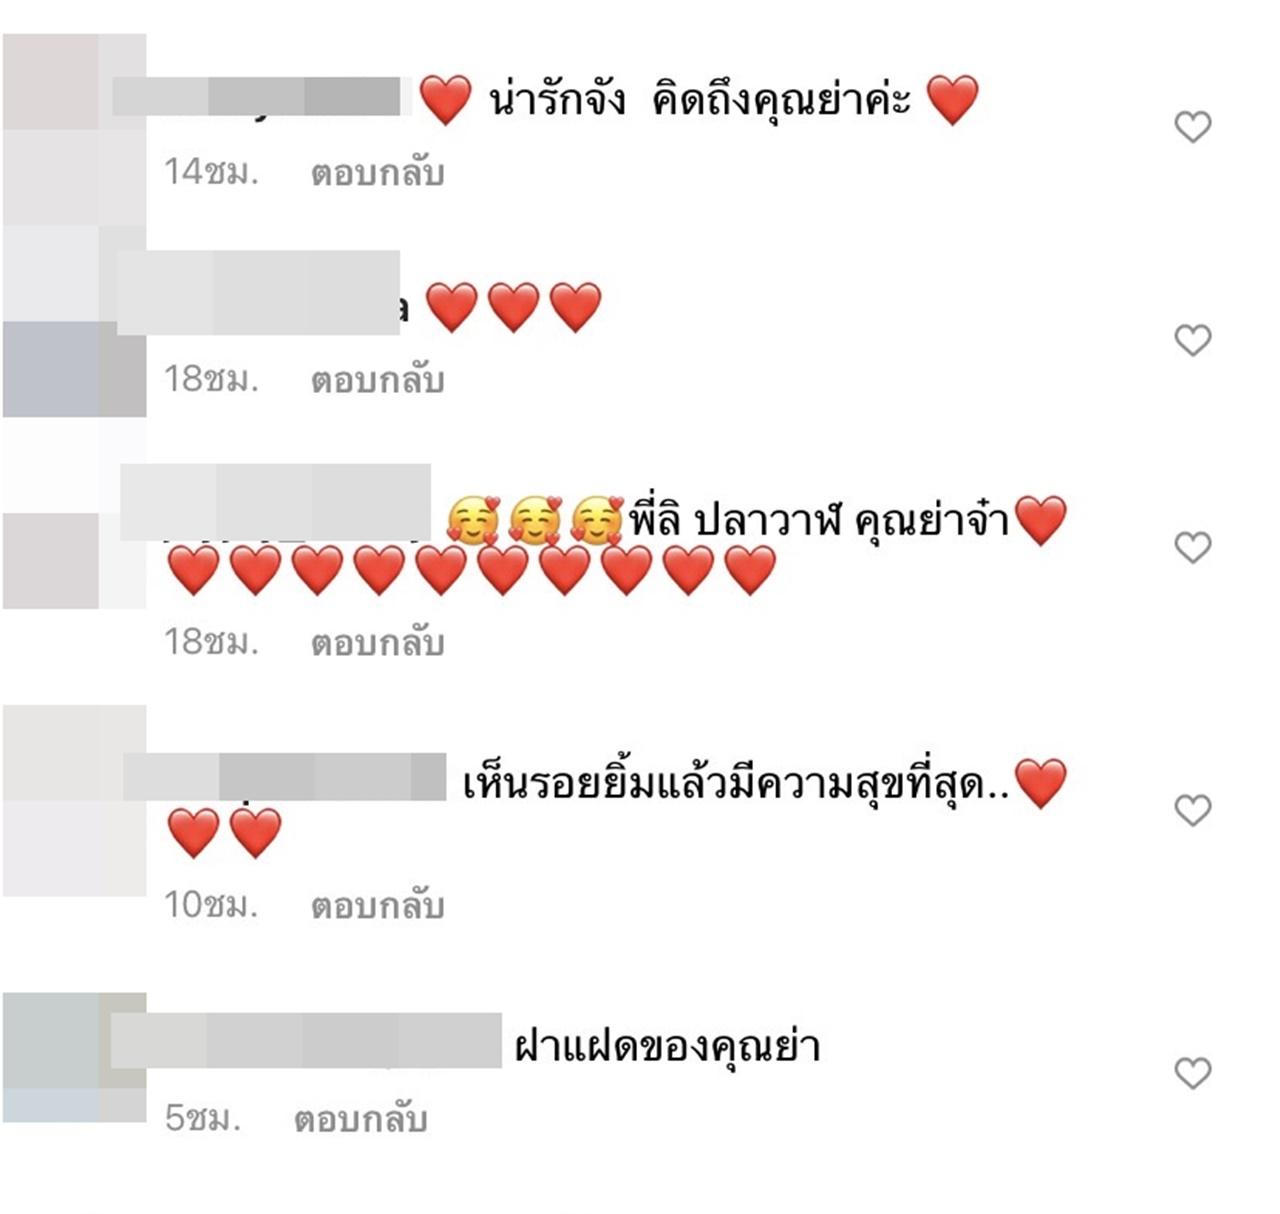Screen dimensions: 1280x1214
Task: Open blurred username before smiling-hearts emojis
Action: (x=275, y=502)
